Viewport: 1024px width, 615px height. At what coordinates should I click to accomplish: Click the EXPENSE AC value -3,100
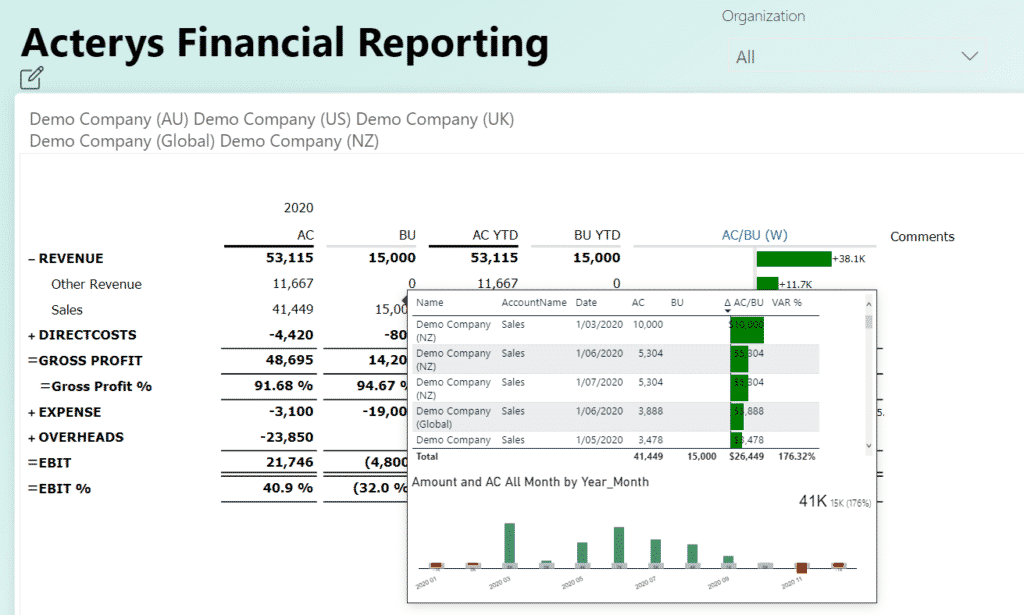click(291, 412)
